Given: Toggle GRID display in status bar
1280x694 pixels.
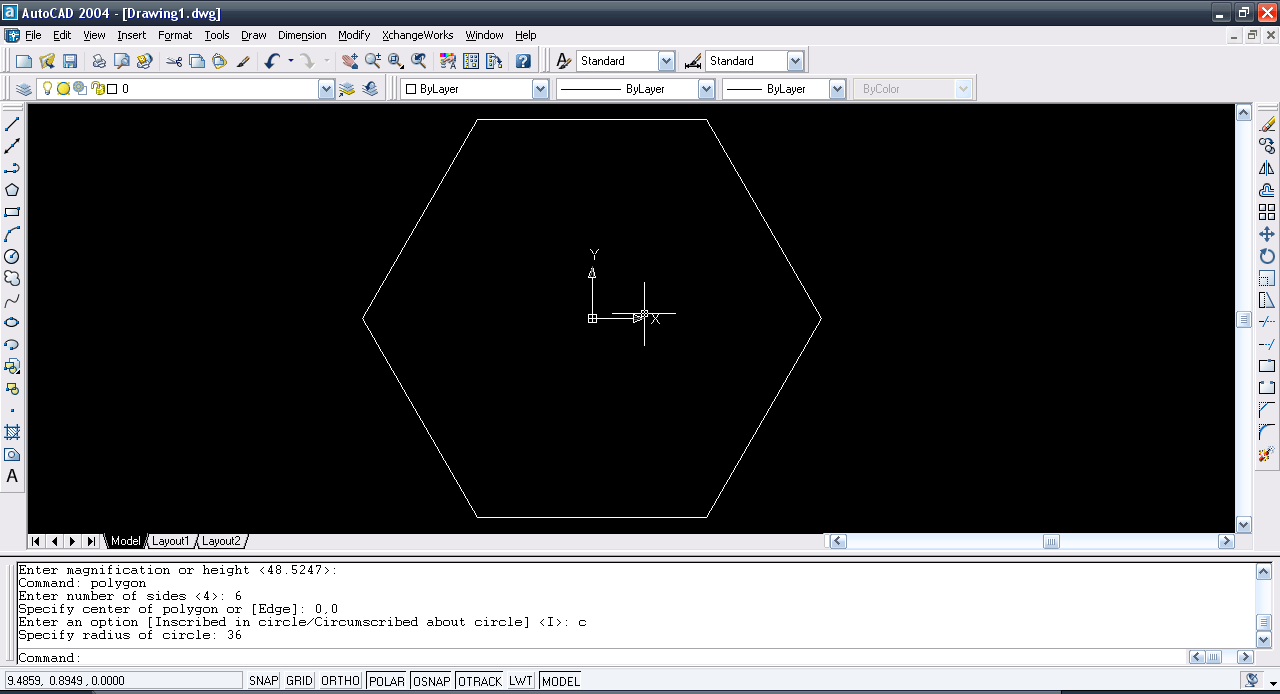Looking at the screenshot, I should (300, 681).
